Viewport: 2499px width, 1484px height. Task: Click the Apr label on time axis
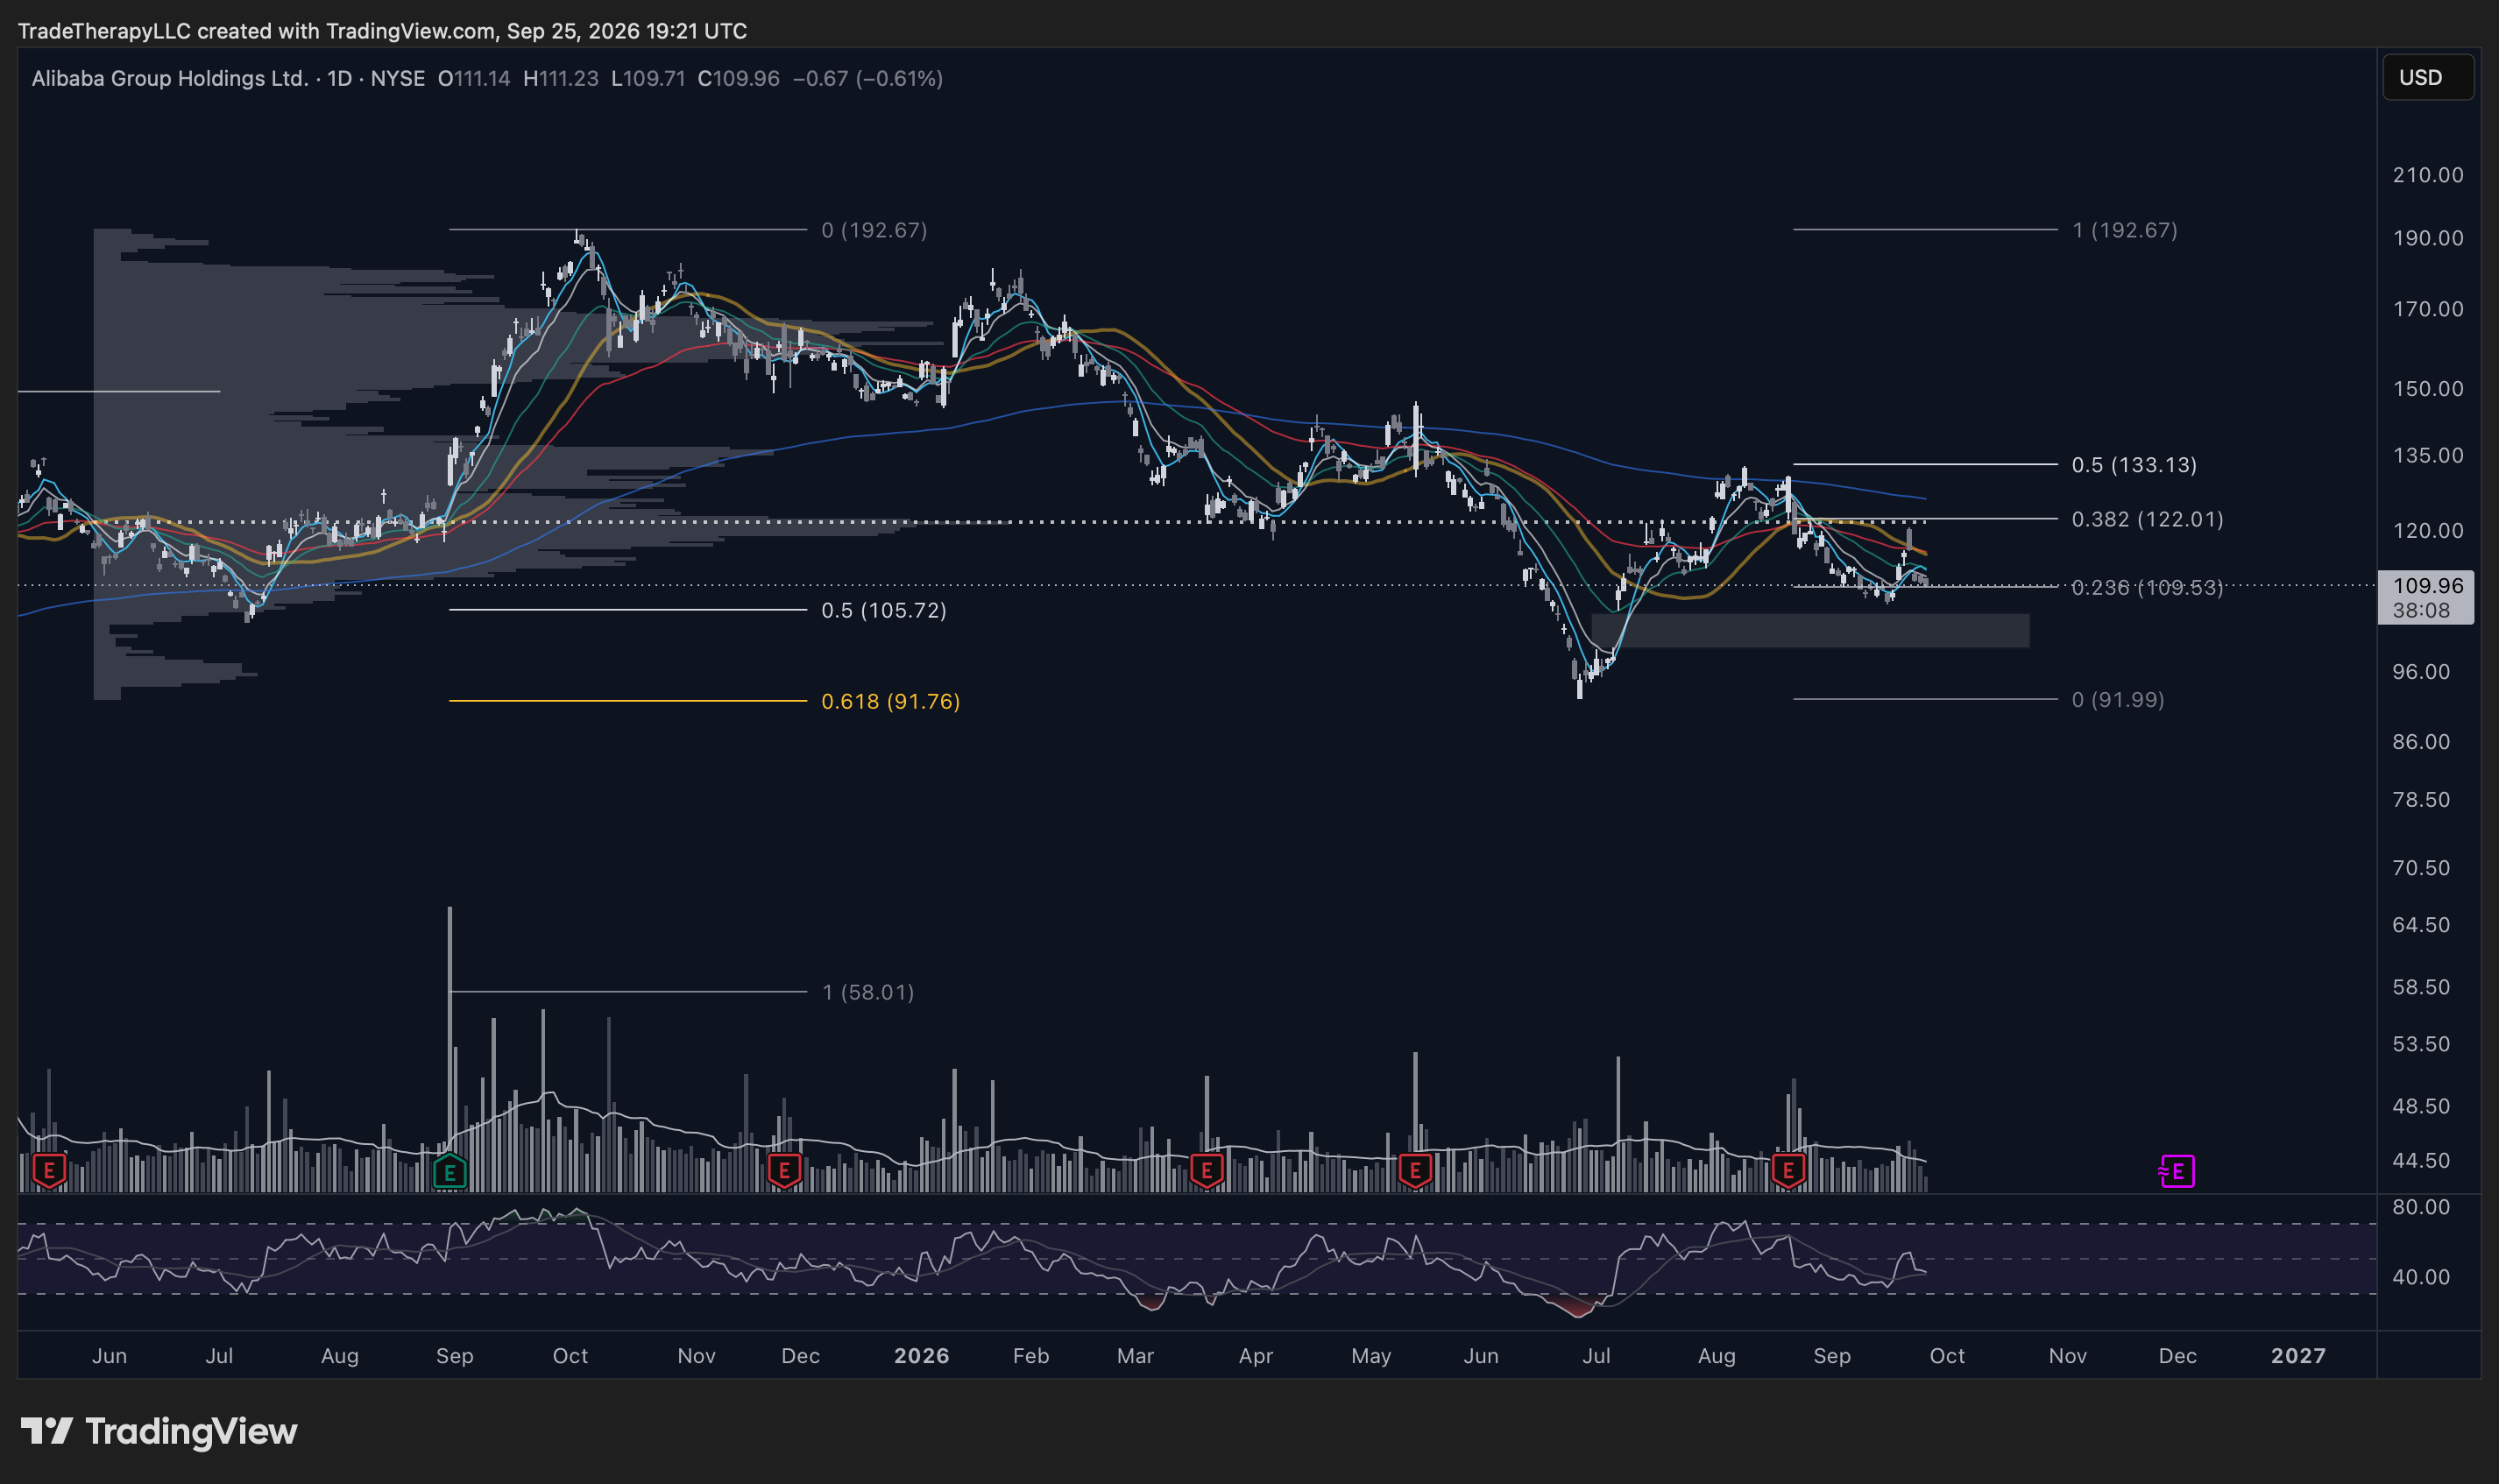click(1256, 1356)
